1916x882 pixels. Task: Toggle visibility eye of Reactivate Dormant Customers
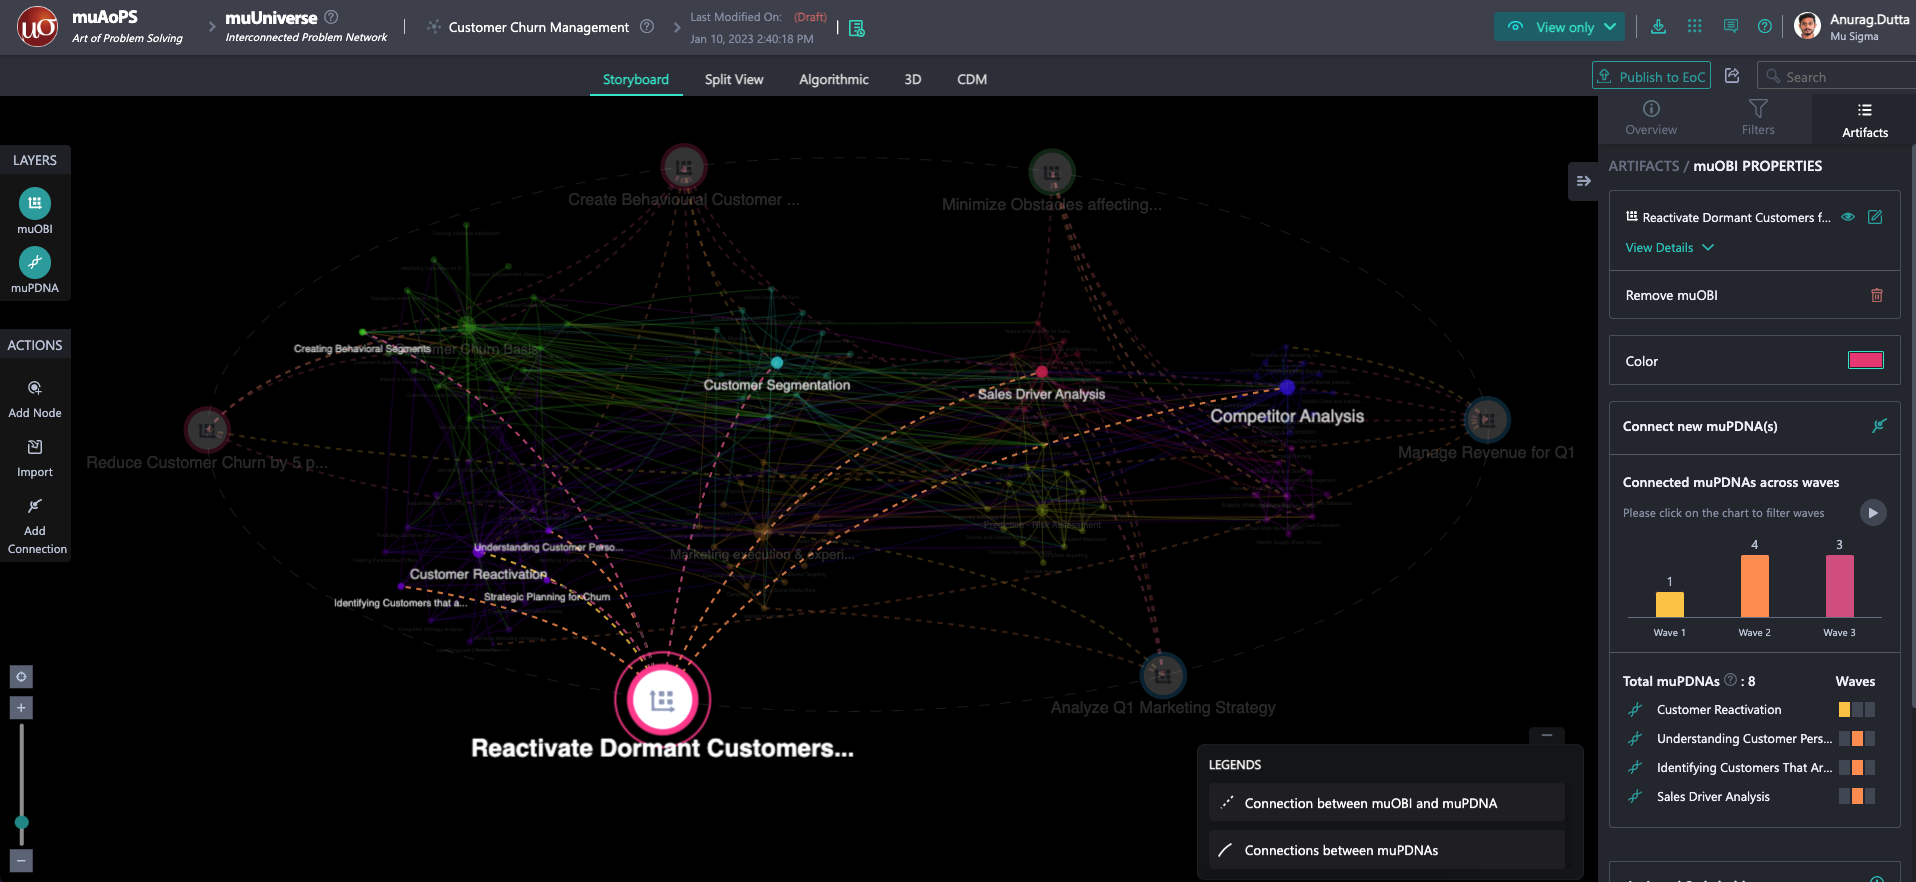(1848, 217)
